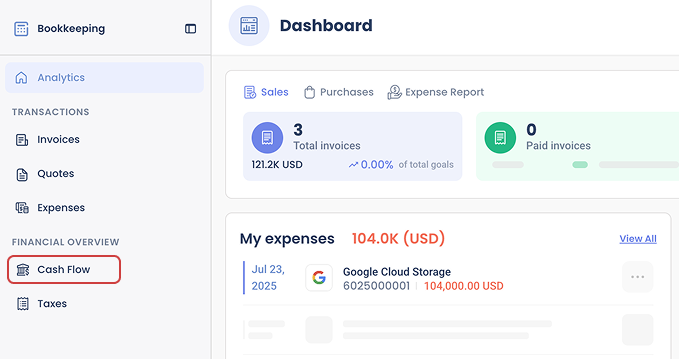Click the My expenses heading
The width and height of the screenshot is (679, 360).
pyautogui.click(x=287, y=239)
